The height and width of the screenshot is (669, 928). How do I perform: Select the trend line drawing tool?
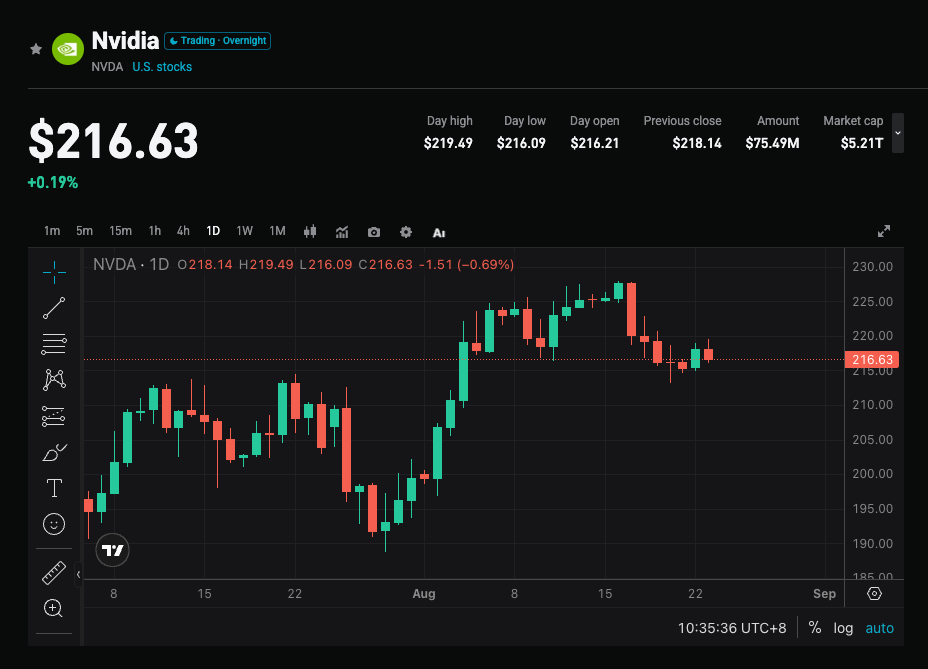[54, 308]
